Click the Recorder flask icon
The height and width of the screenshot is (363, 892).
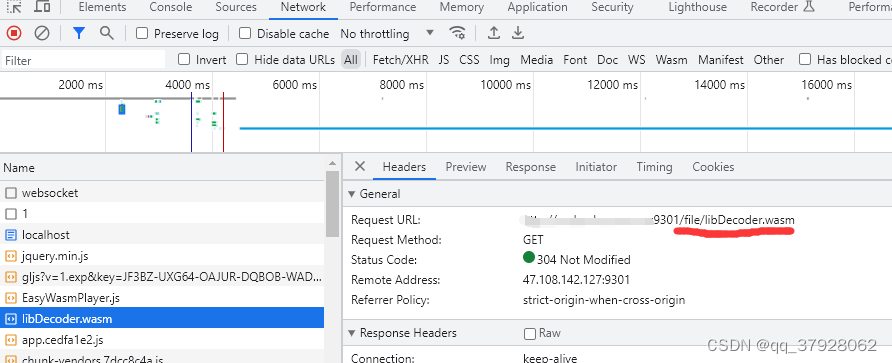point(809,7)
